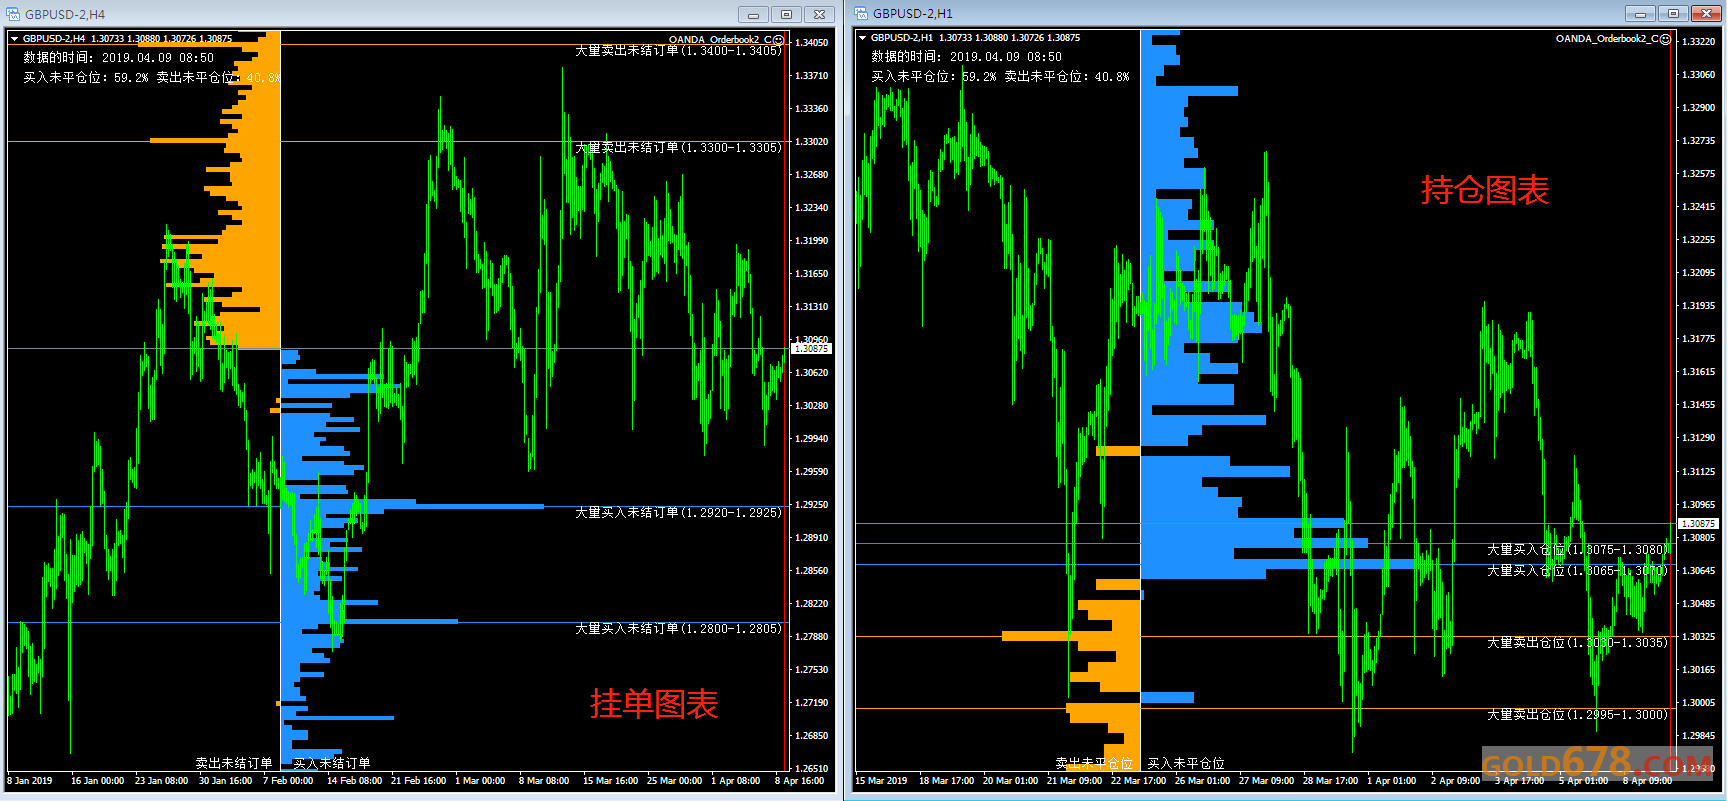Click current price tag 1.30875 on H4 axis
This screenshot has height=801, width=1728.
pos(811,348)
